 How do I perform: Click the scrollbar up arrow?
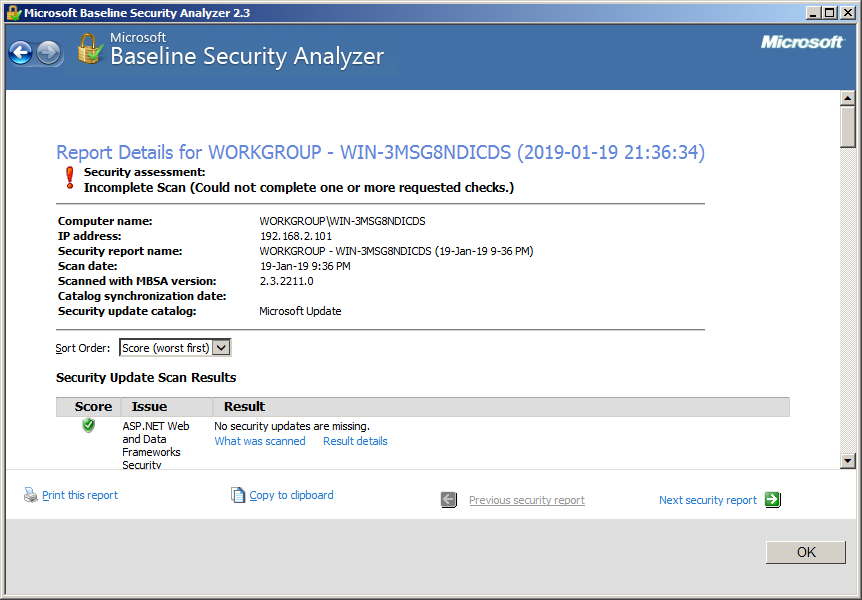pos(848,98)
